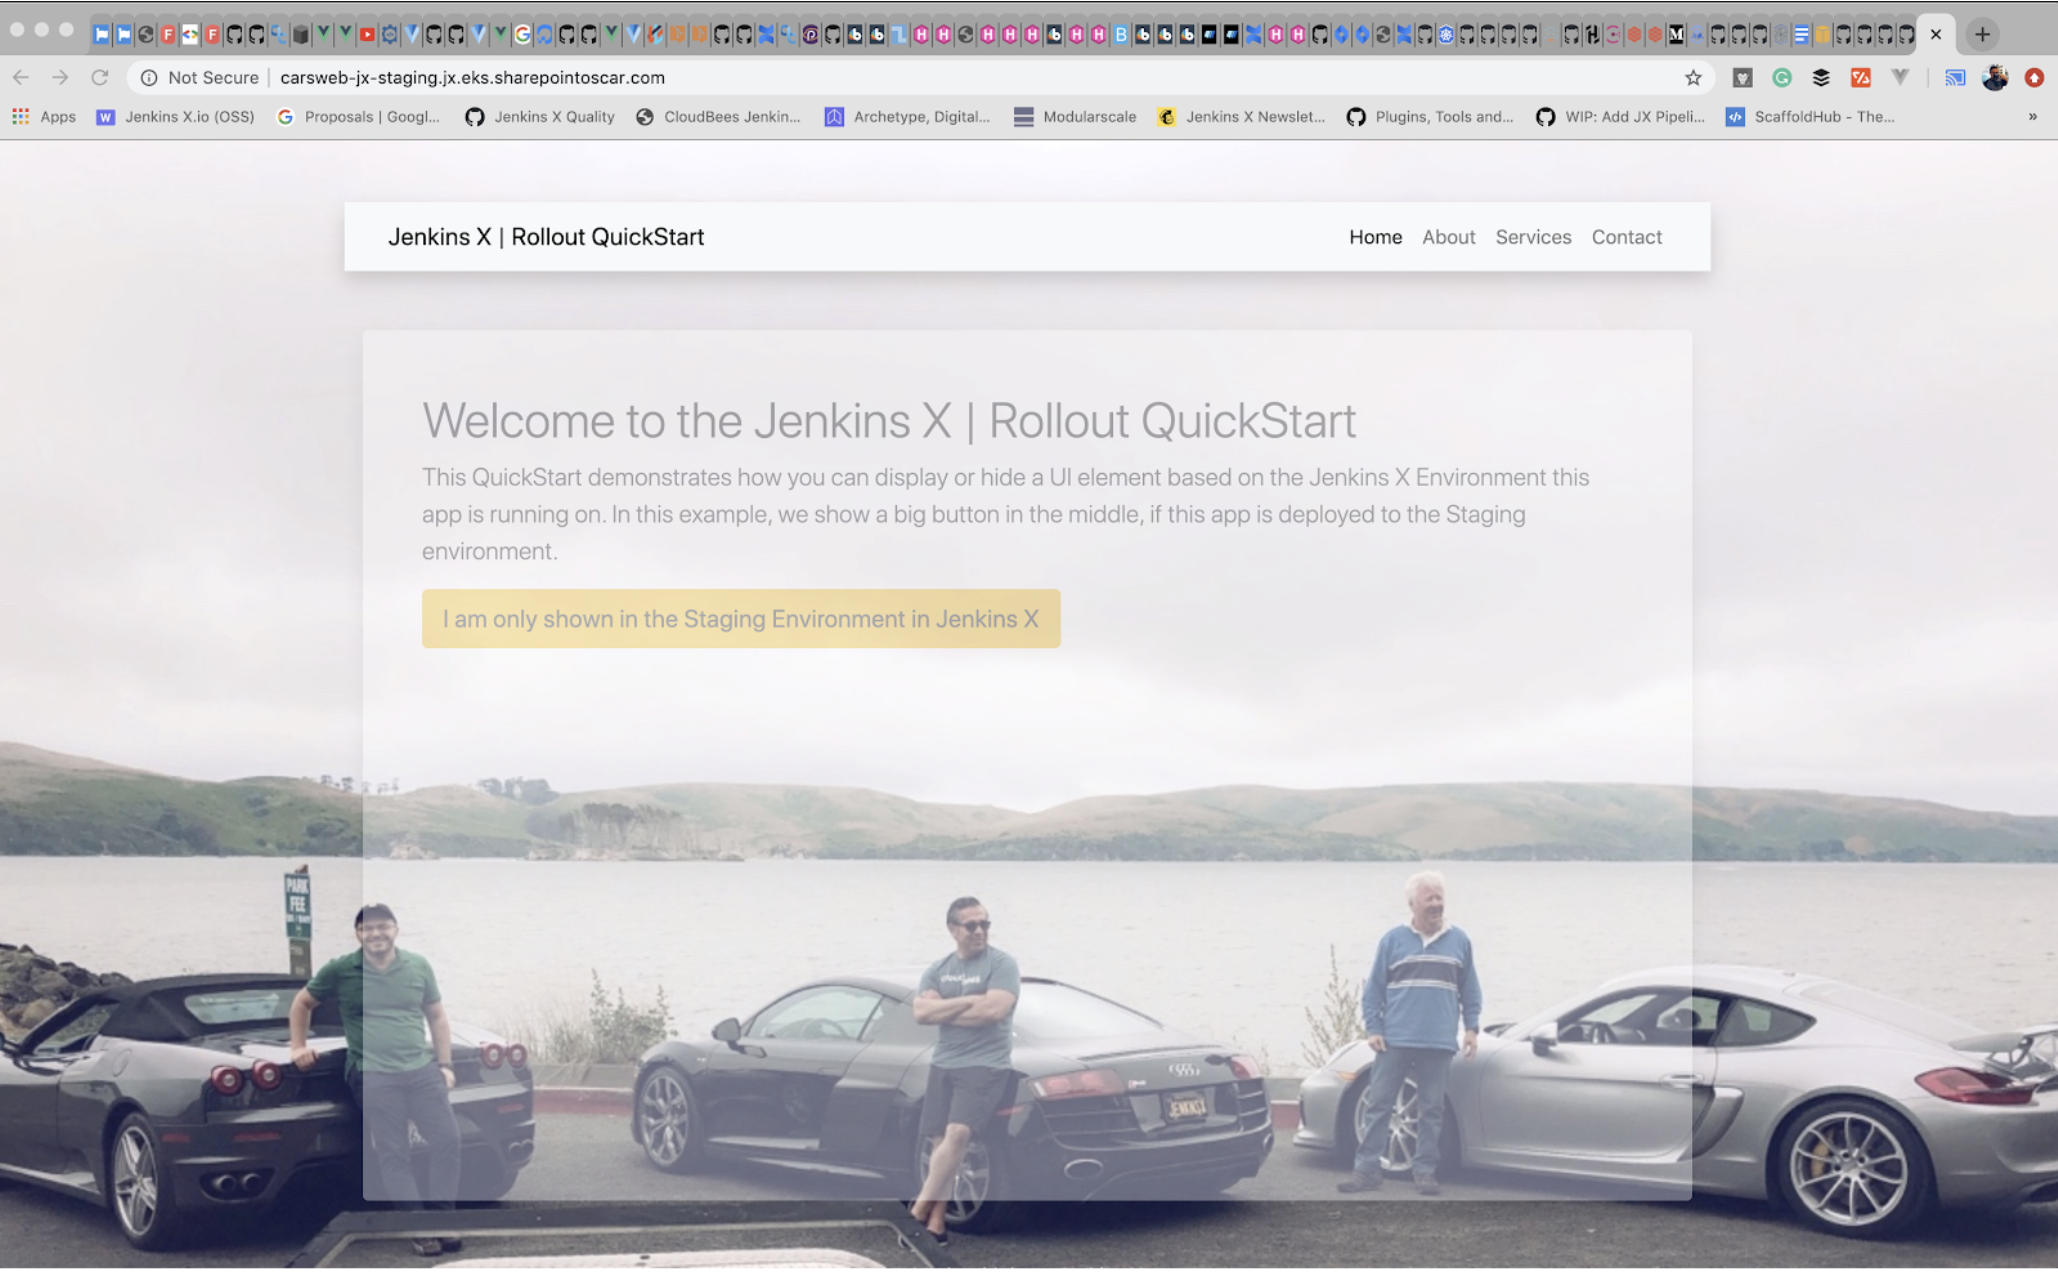The image size is (2058, 1272).
Task: Click the Jenkins X | Rollout QuickStart brand
Action: tap(546, 237)
